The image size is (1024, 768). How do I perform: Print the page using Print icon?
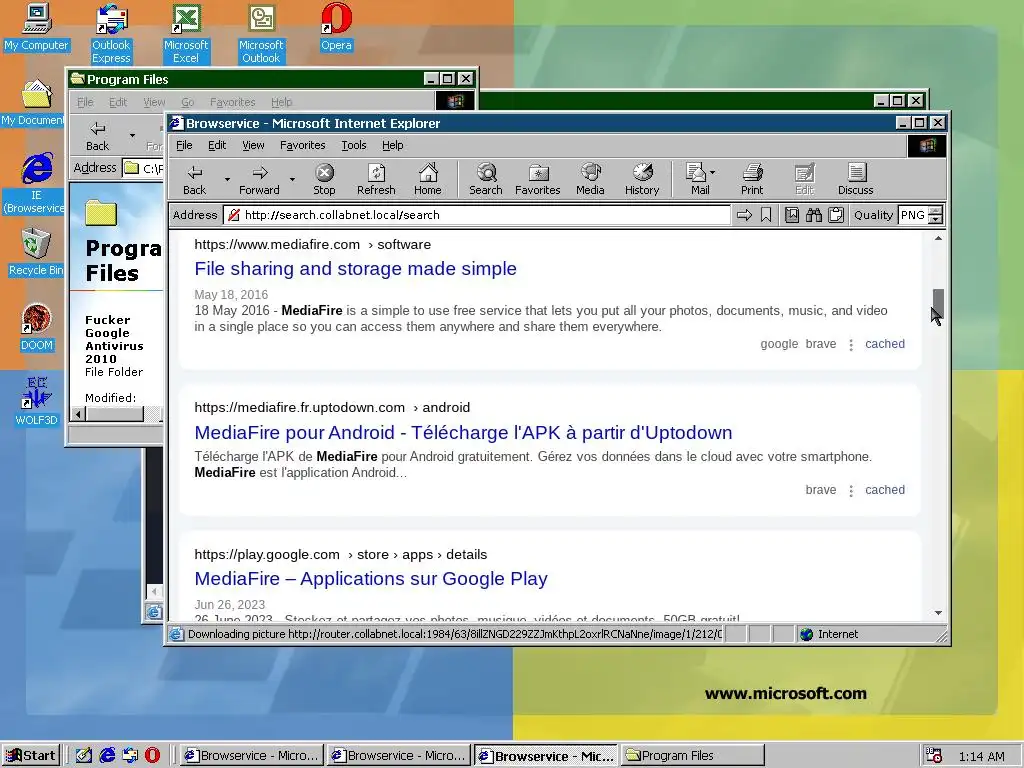752,179
